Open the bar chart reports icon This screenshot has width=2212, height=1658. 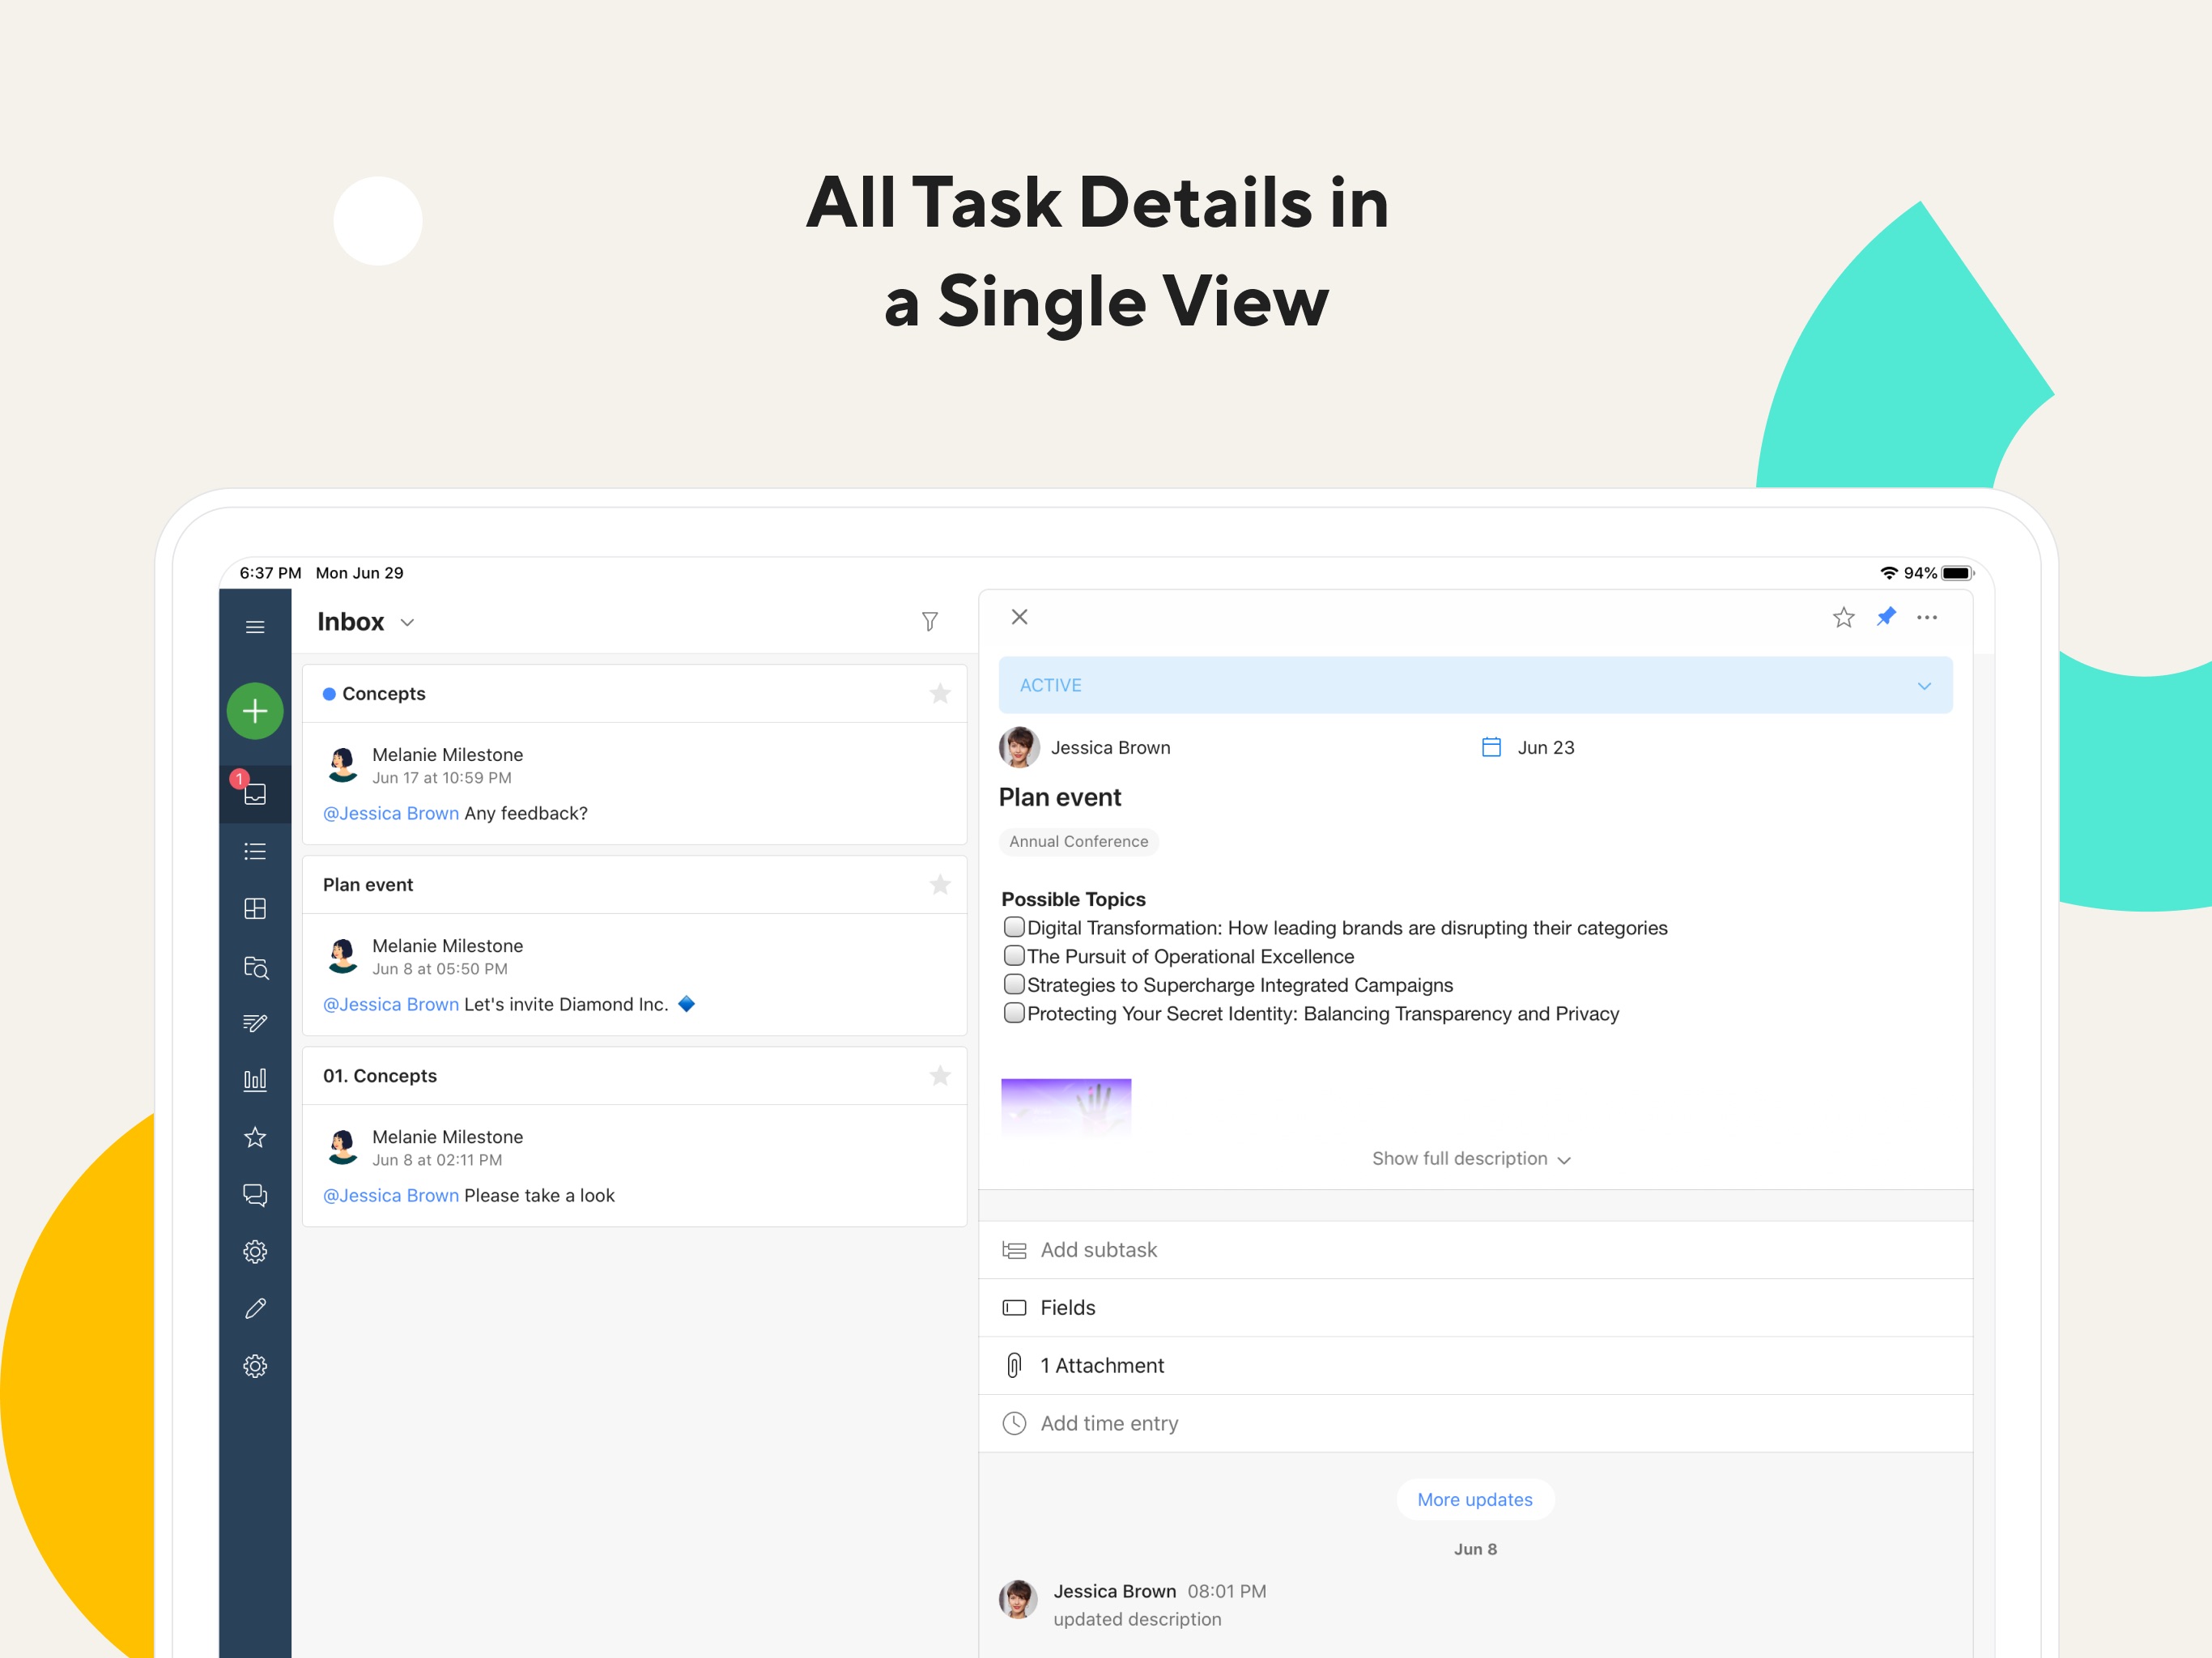pos(255,1080)
